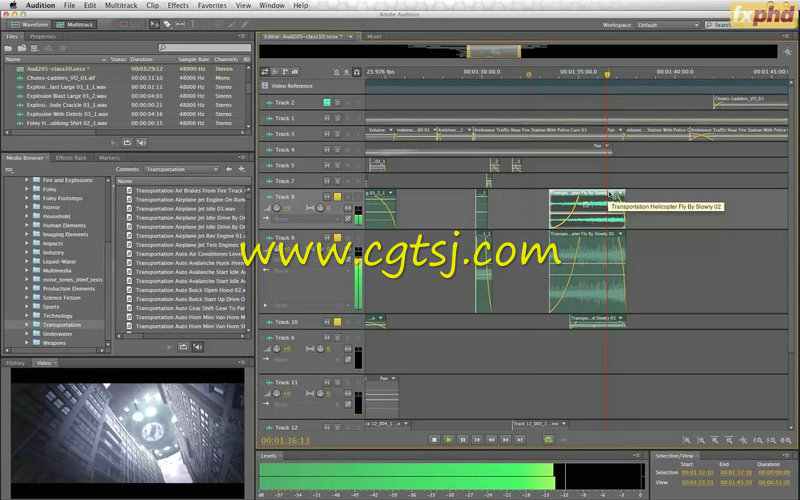Click the Media Browser loop playback icon
This screenshot has height=500, width=800.
coord(183,347)
